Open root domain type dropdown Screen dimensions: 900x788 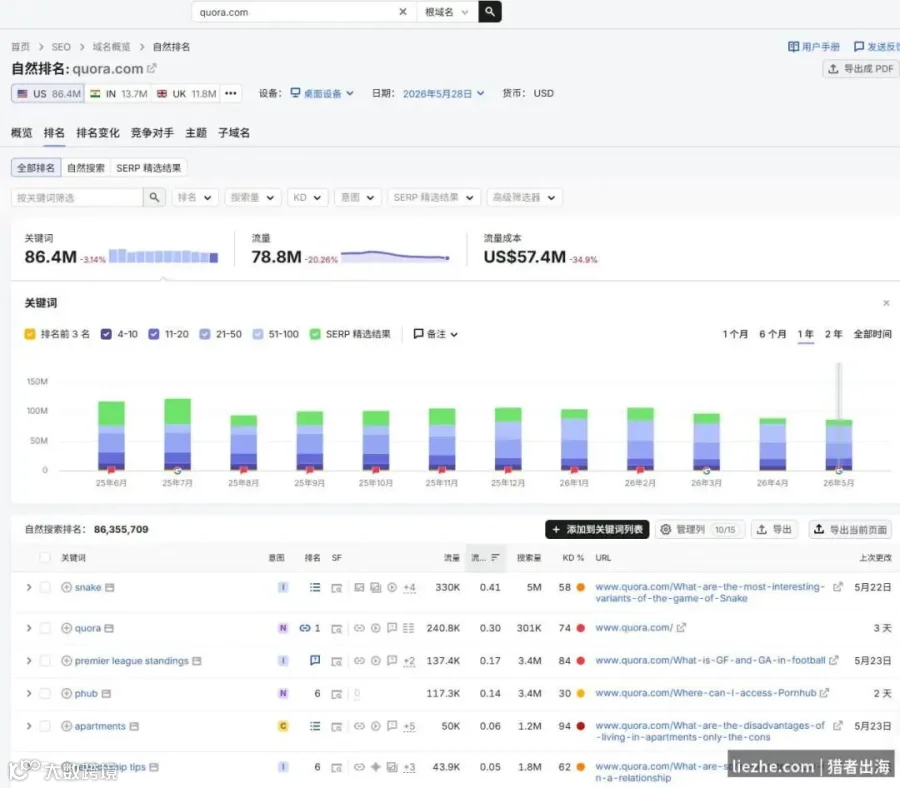(x=447, y=11)
